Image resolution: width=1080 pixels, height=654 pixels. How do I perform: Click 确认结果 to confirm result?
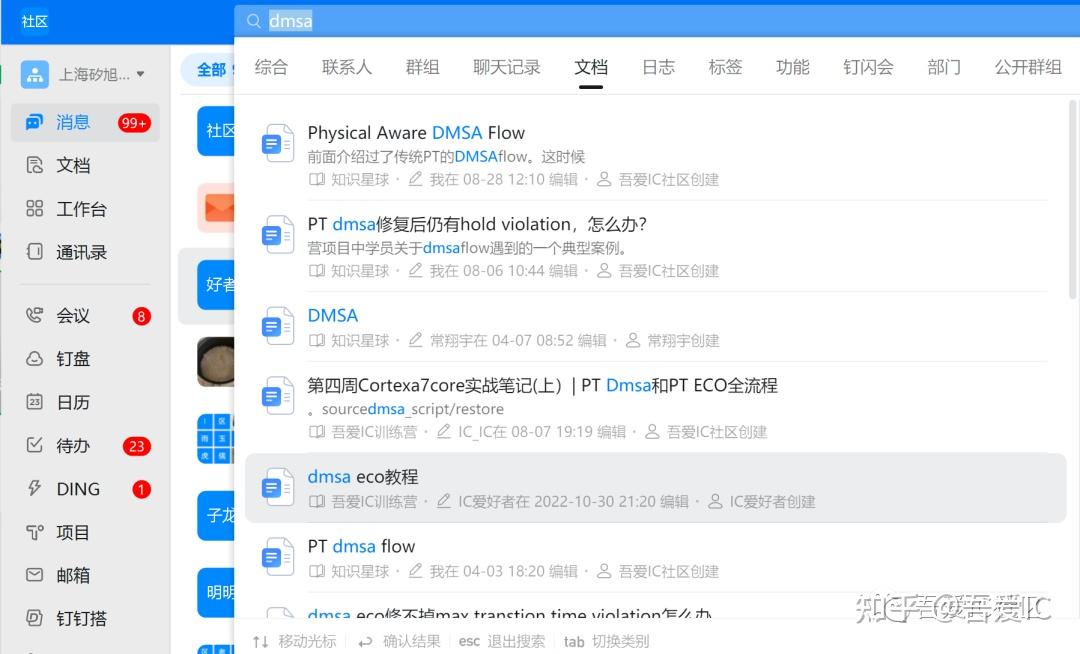tap(412, 641)
